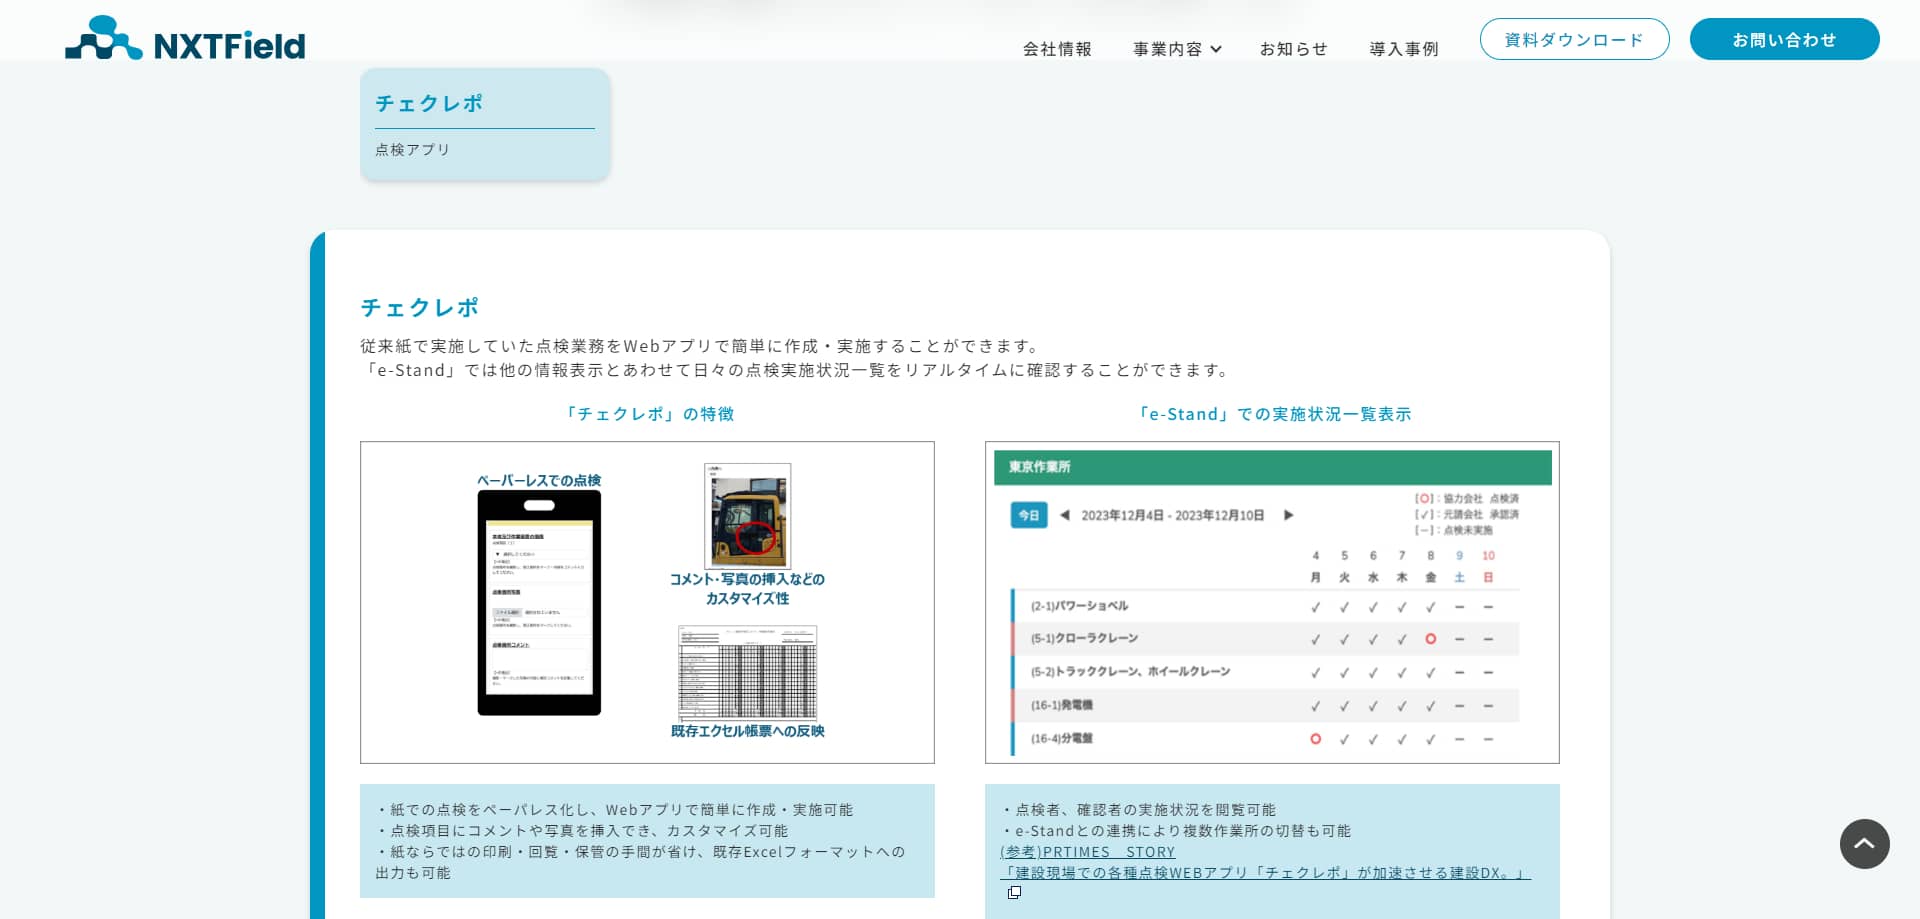Click the チェクレポ section heading

[x=419, y=307]
